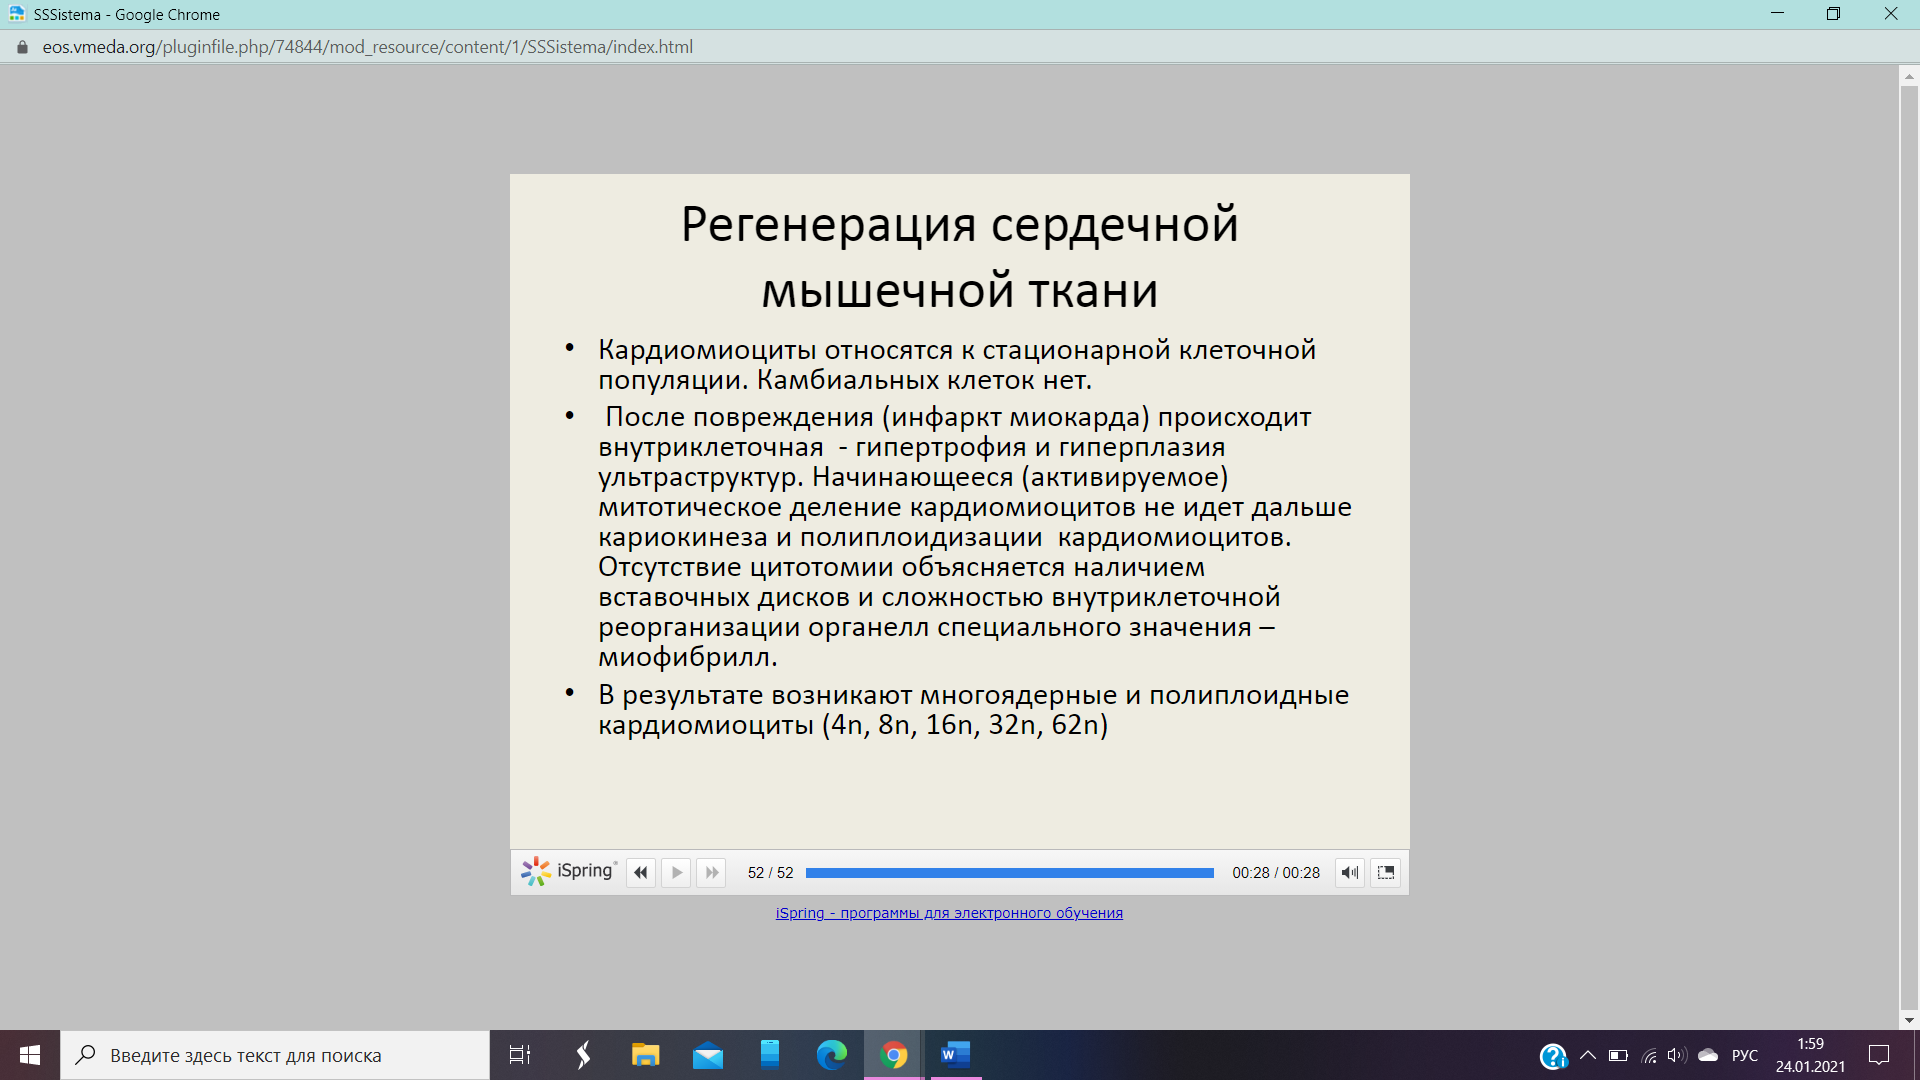The height and width of the screenshot is (1080, 1920).
Task: Click the site padlock icon in address bar
Action: pos(22,47)
